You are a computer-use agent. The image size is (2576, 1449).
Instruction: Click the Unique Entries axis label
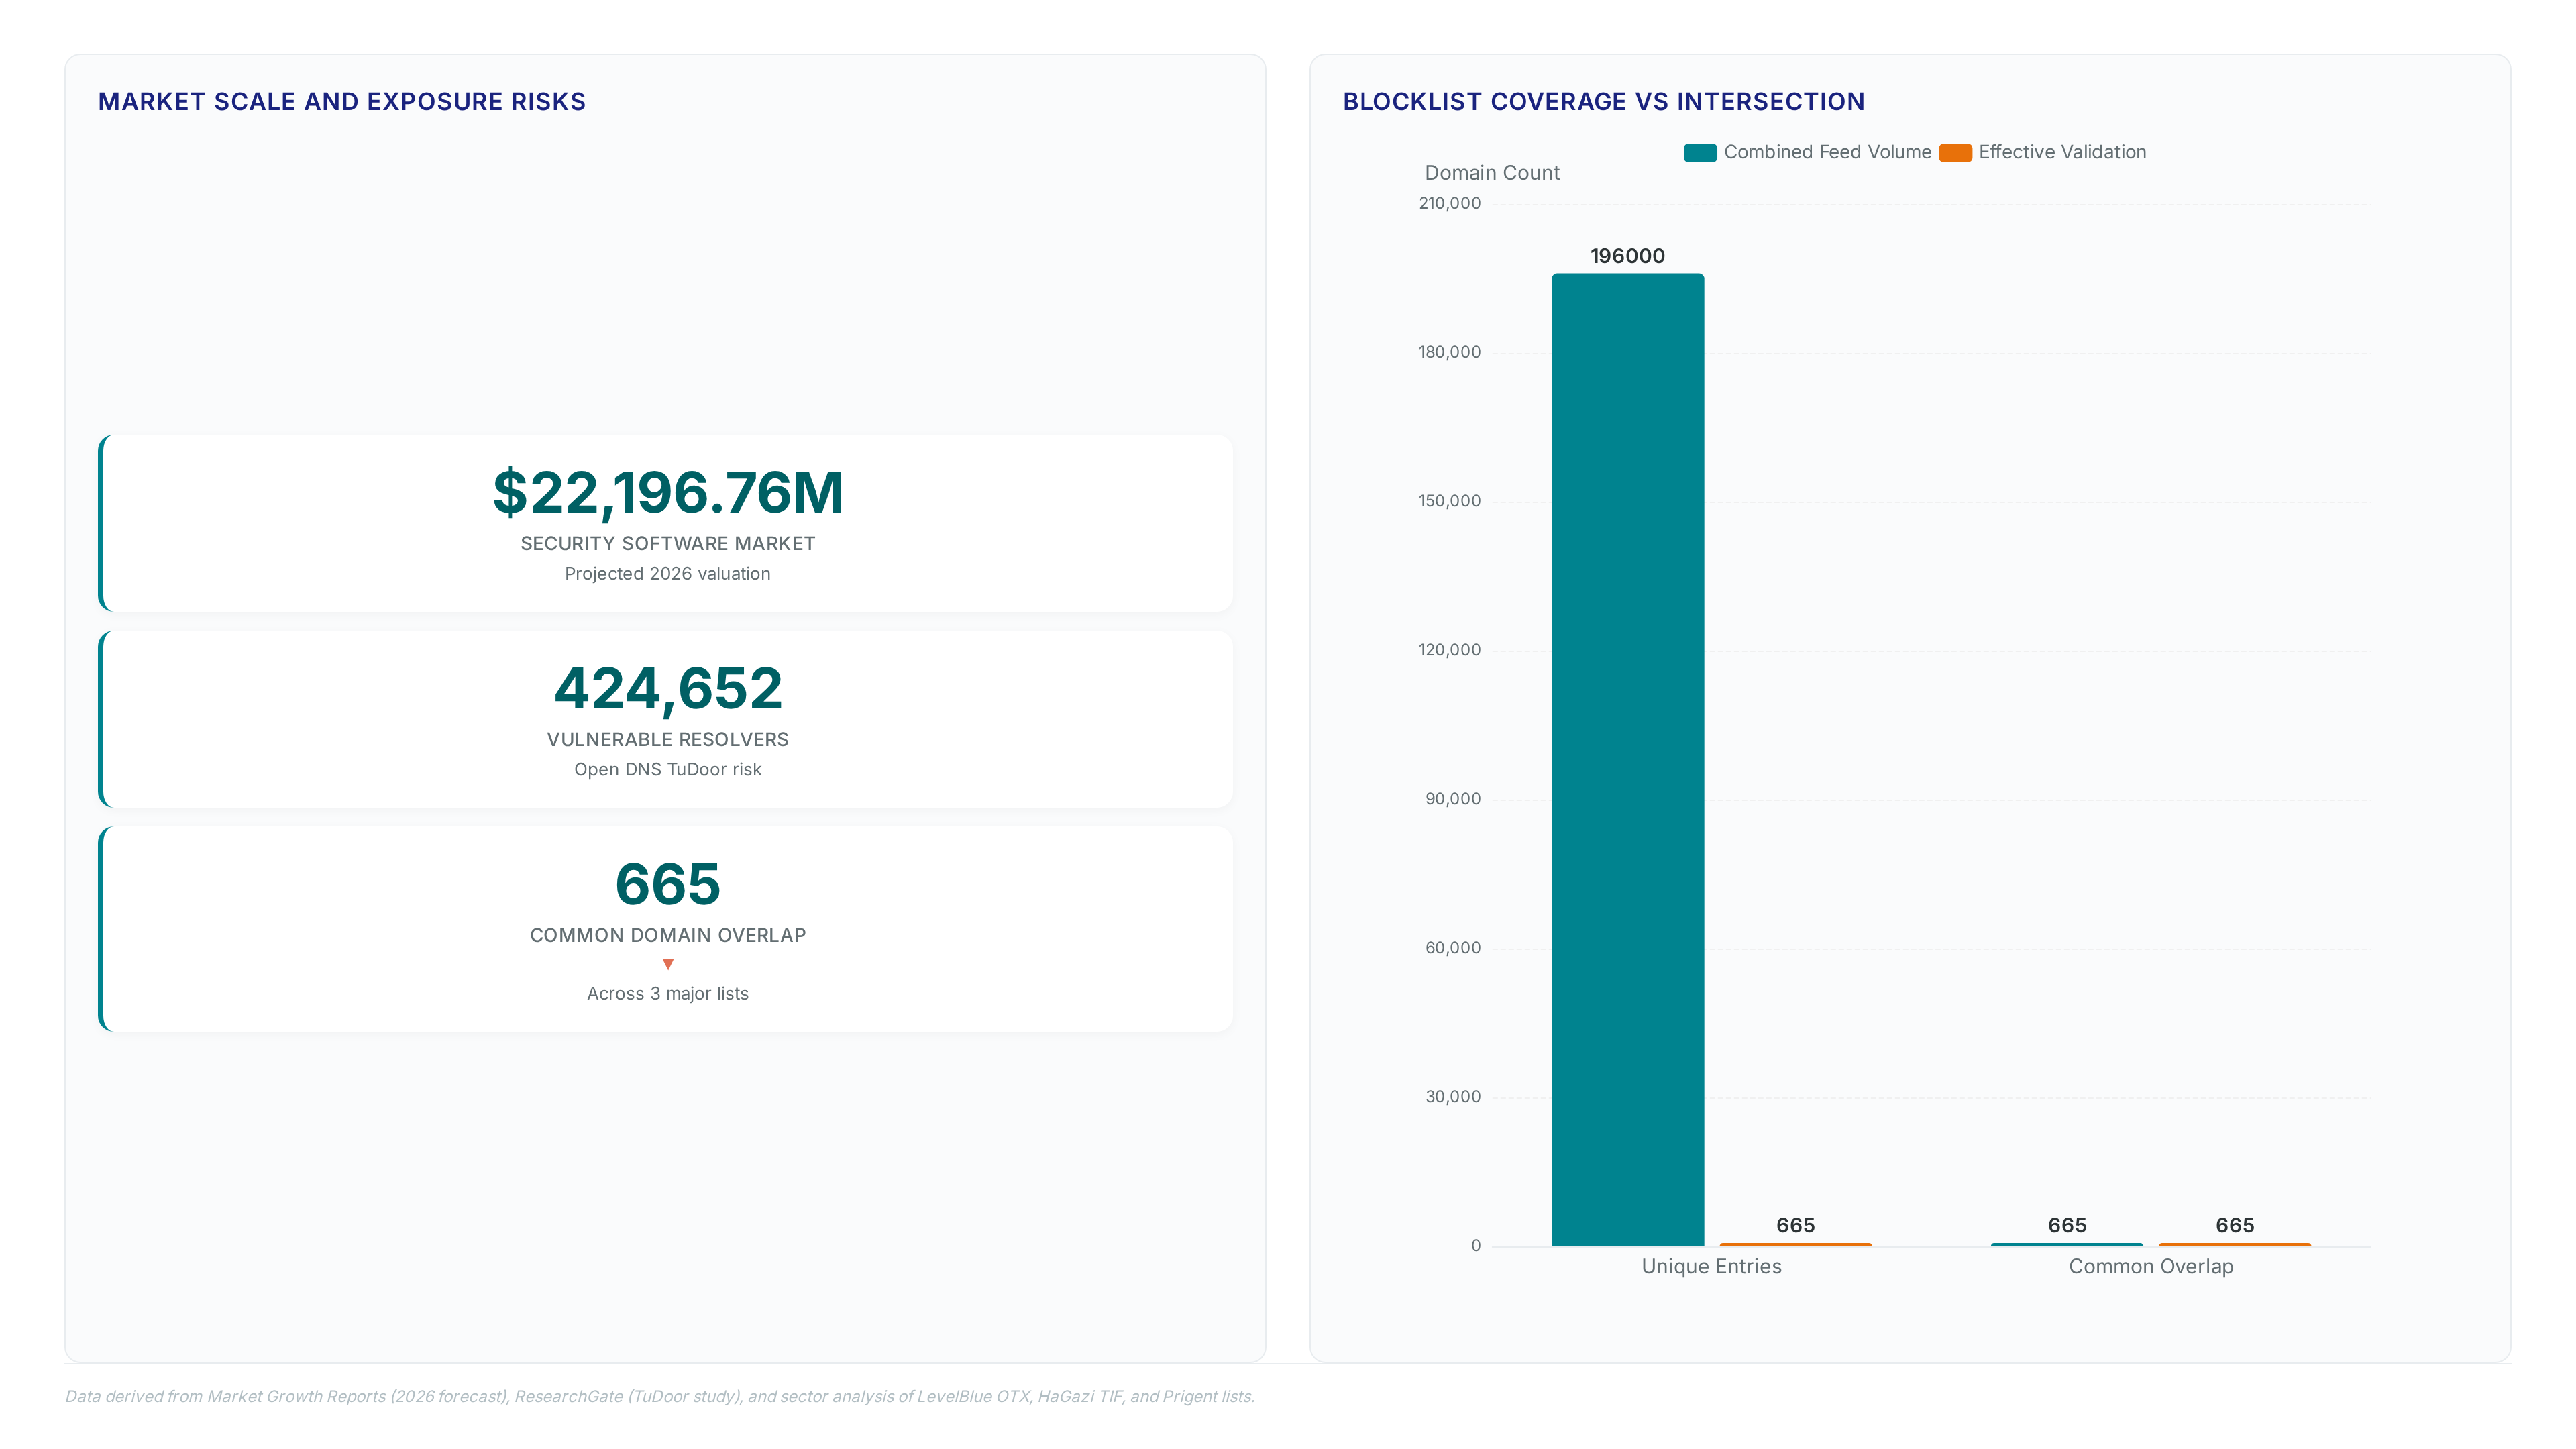1711,1266
